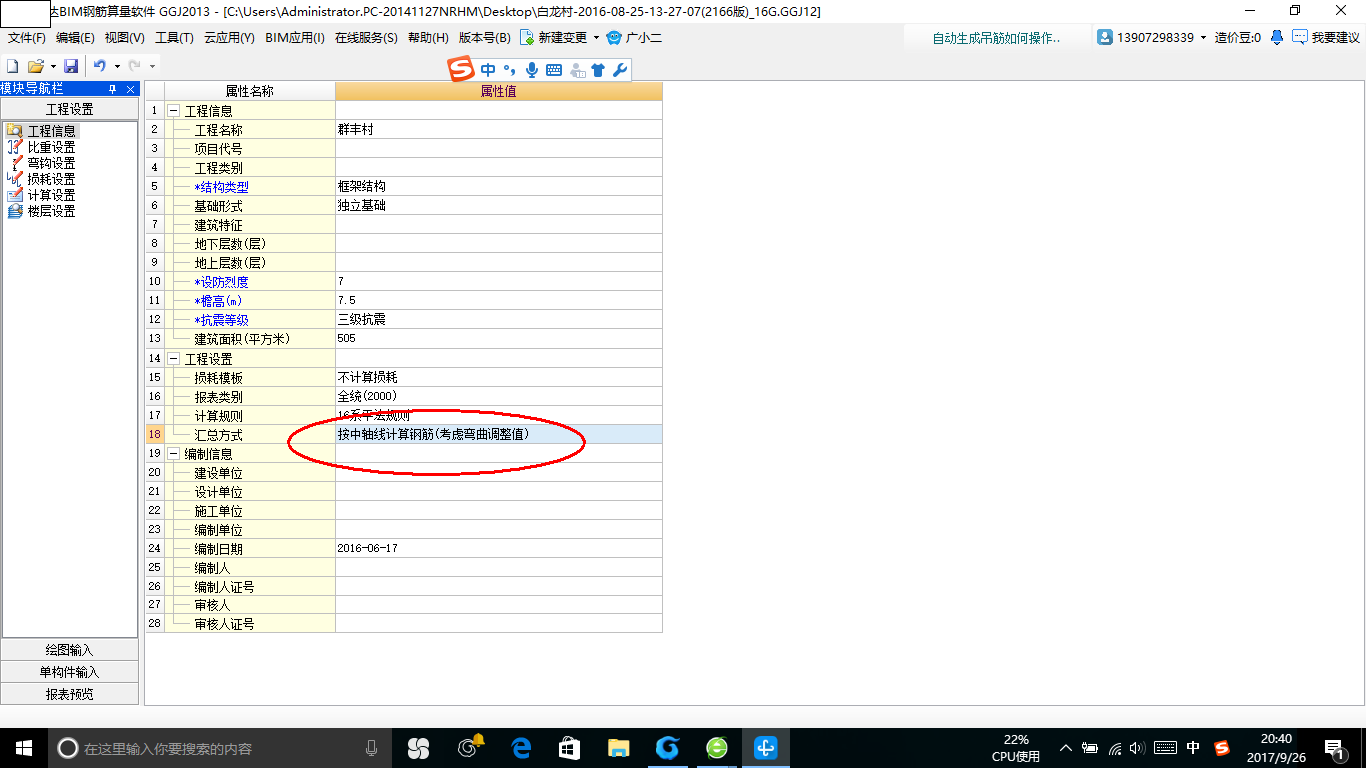Click the Windows Start button
Screen dimensions: 1366x768
tap(23, 748)
